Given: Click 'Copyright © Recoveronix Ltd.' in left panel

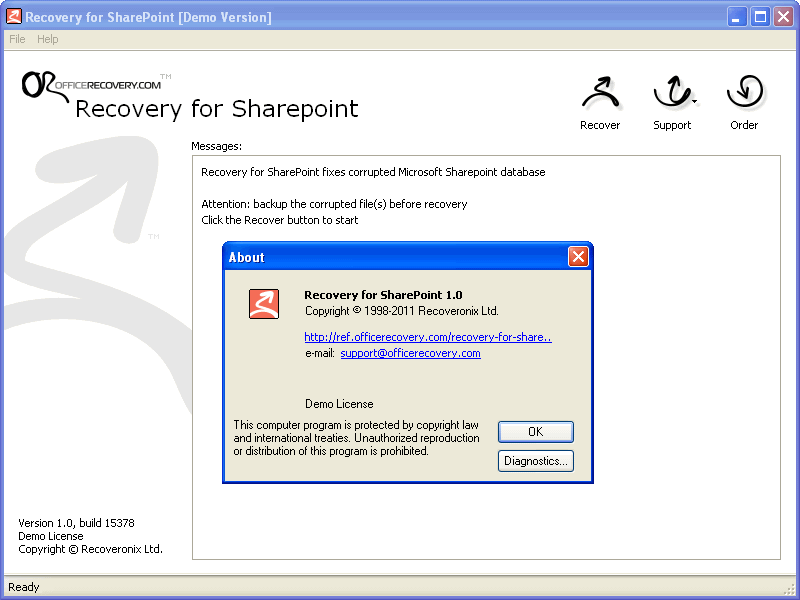Looking at the screenshot, I should click(90, 549).
